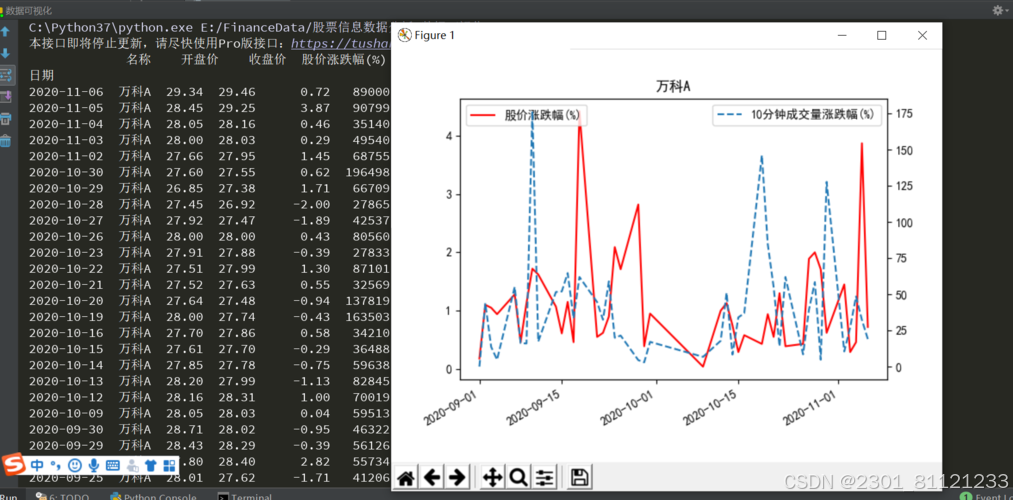Maximize the Figure 1 window
The height and width of the screenshot is (500, 1013).
point(881,36)
